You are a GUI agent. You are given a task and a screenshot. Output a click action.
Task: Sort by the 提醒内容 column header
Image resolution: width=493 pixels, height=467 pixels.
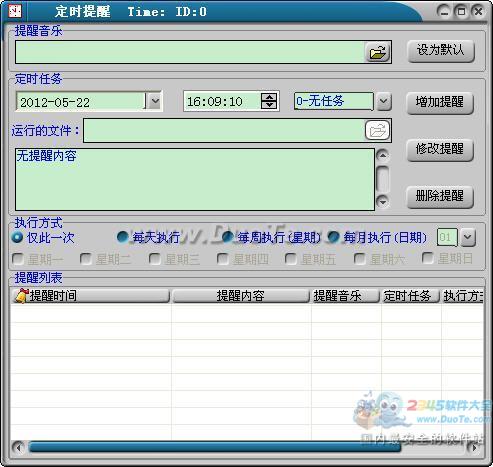pos(241,296)
